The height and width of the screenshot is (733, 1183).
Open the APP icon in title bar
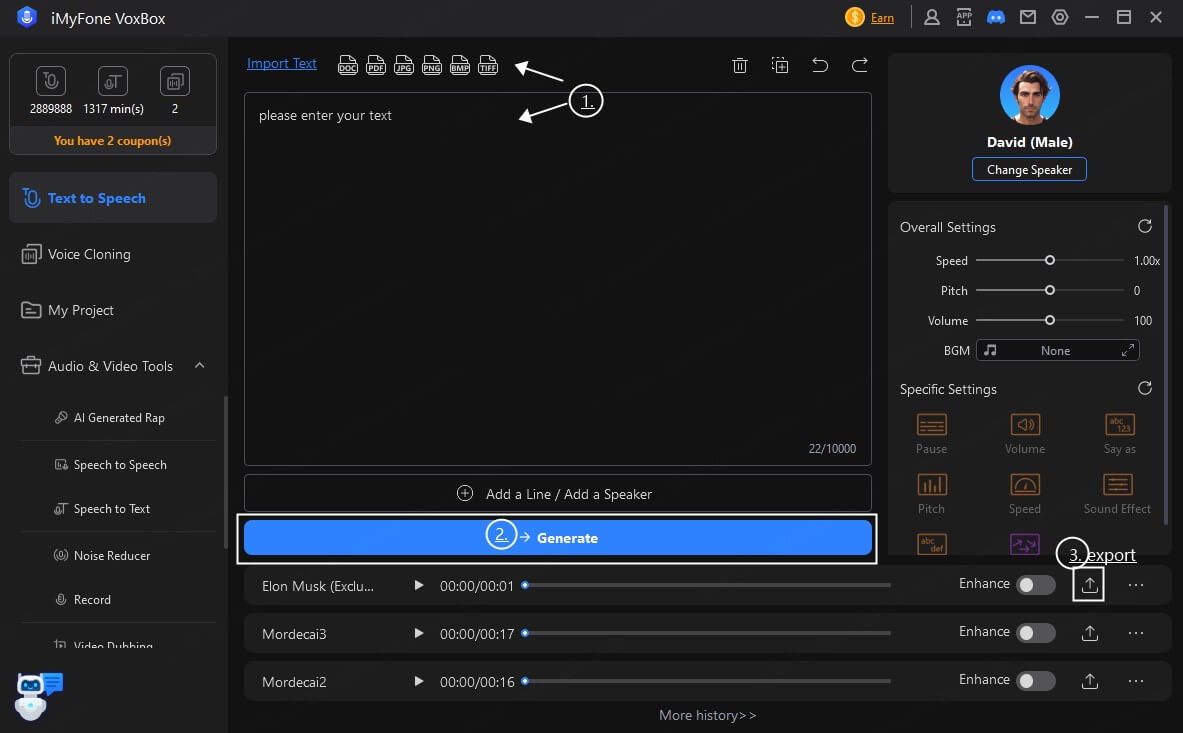click(x=964, y=17)
